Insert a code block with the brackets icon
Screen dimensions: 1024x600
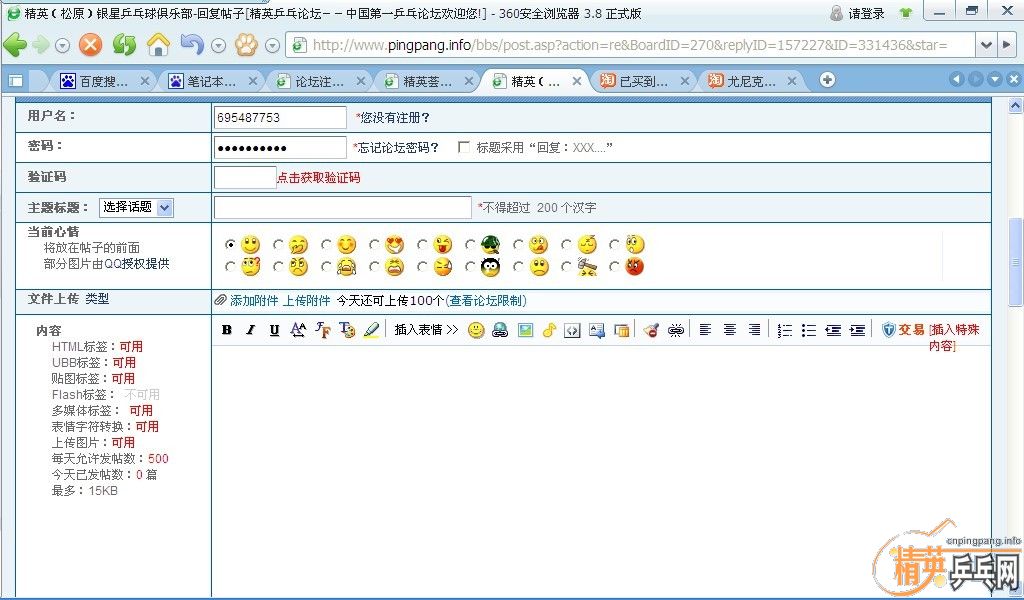(572, 330)
